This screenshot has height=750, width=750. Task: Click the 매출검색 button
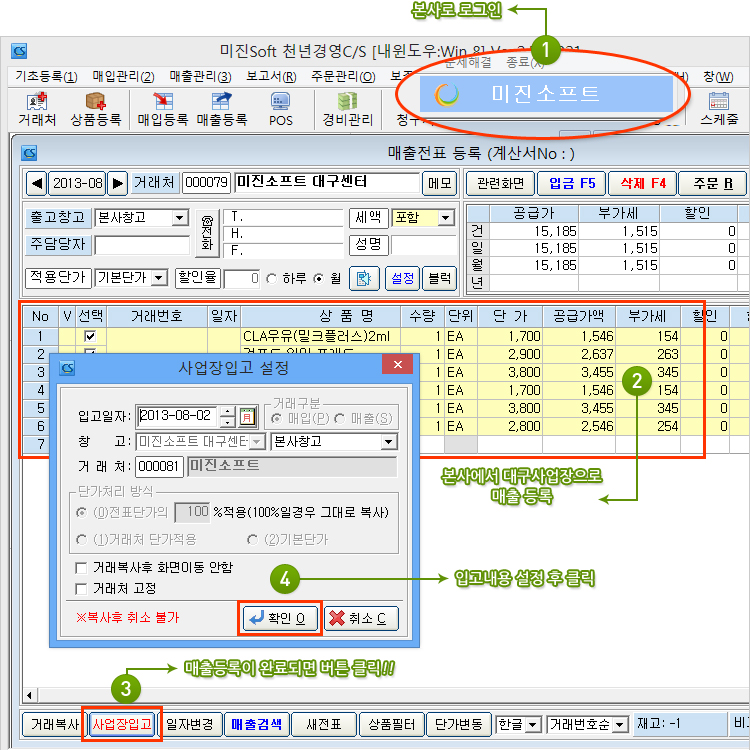click(256, 724)
